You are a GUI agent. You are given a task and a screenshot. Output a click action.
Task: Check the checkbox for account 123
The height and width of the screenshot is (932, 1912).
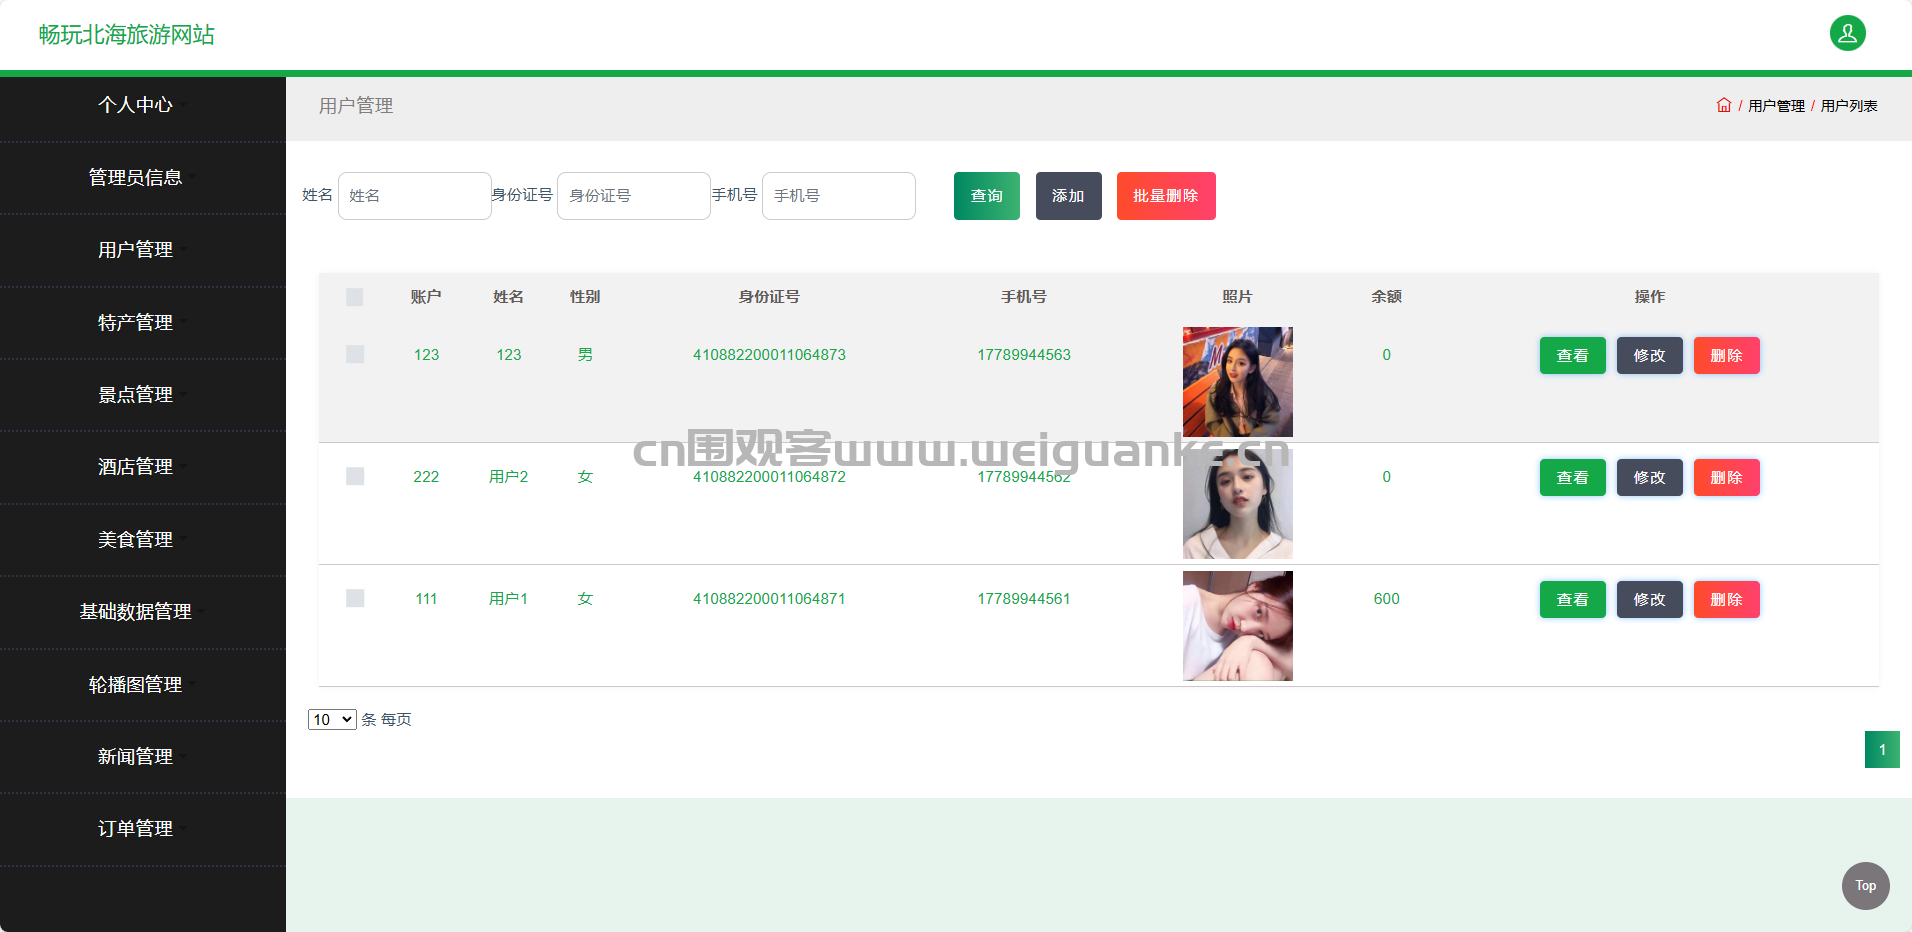point(354,355)
